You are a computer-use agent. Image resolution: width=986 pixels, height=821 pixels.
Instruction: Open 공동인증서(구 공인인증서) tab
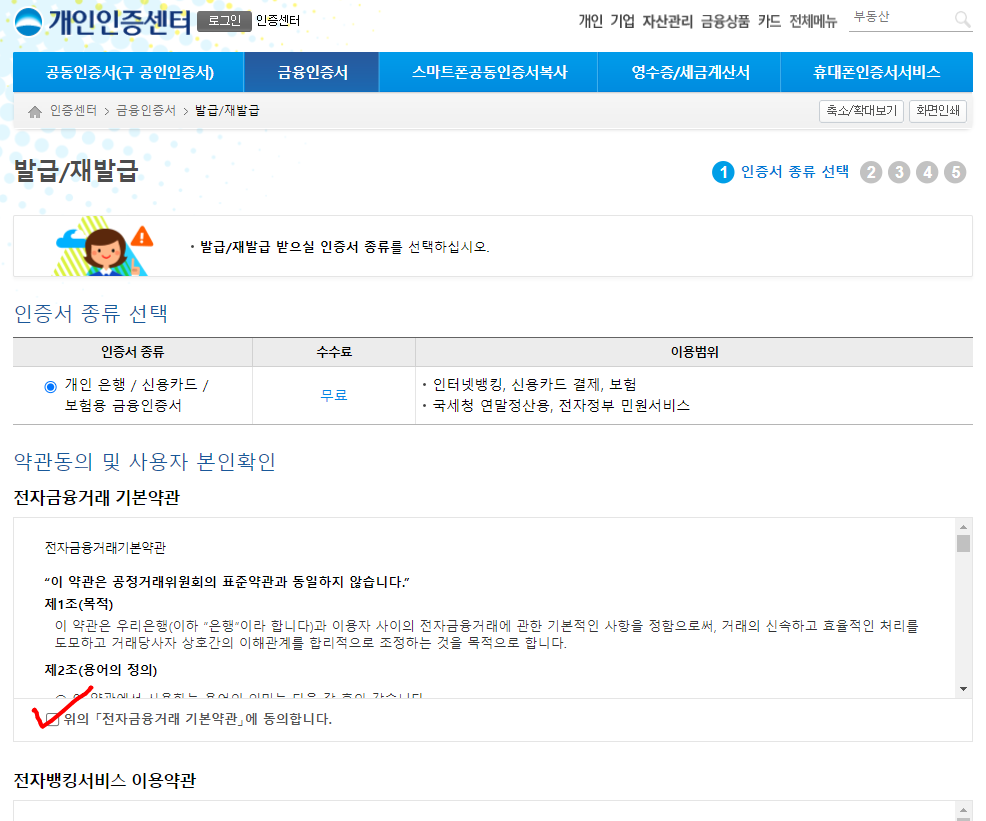coord(129,72)
